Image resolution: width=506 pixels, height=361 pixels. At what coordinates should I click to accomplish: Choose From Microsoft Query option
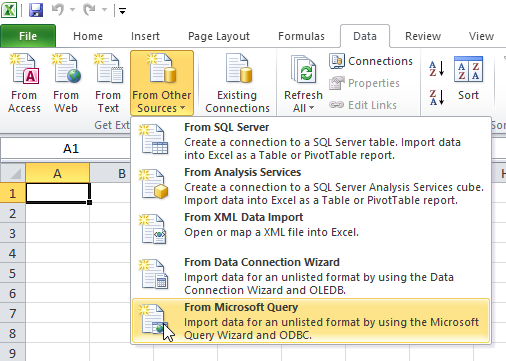tap(311, 321)
